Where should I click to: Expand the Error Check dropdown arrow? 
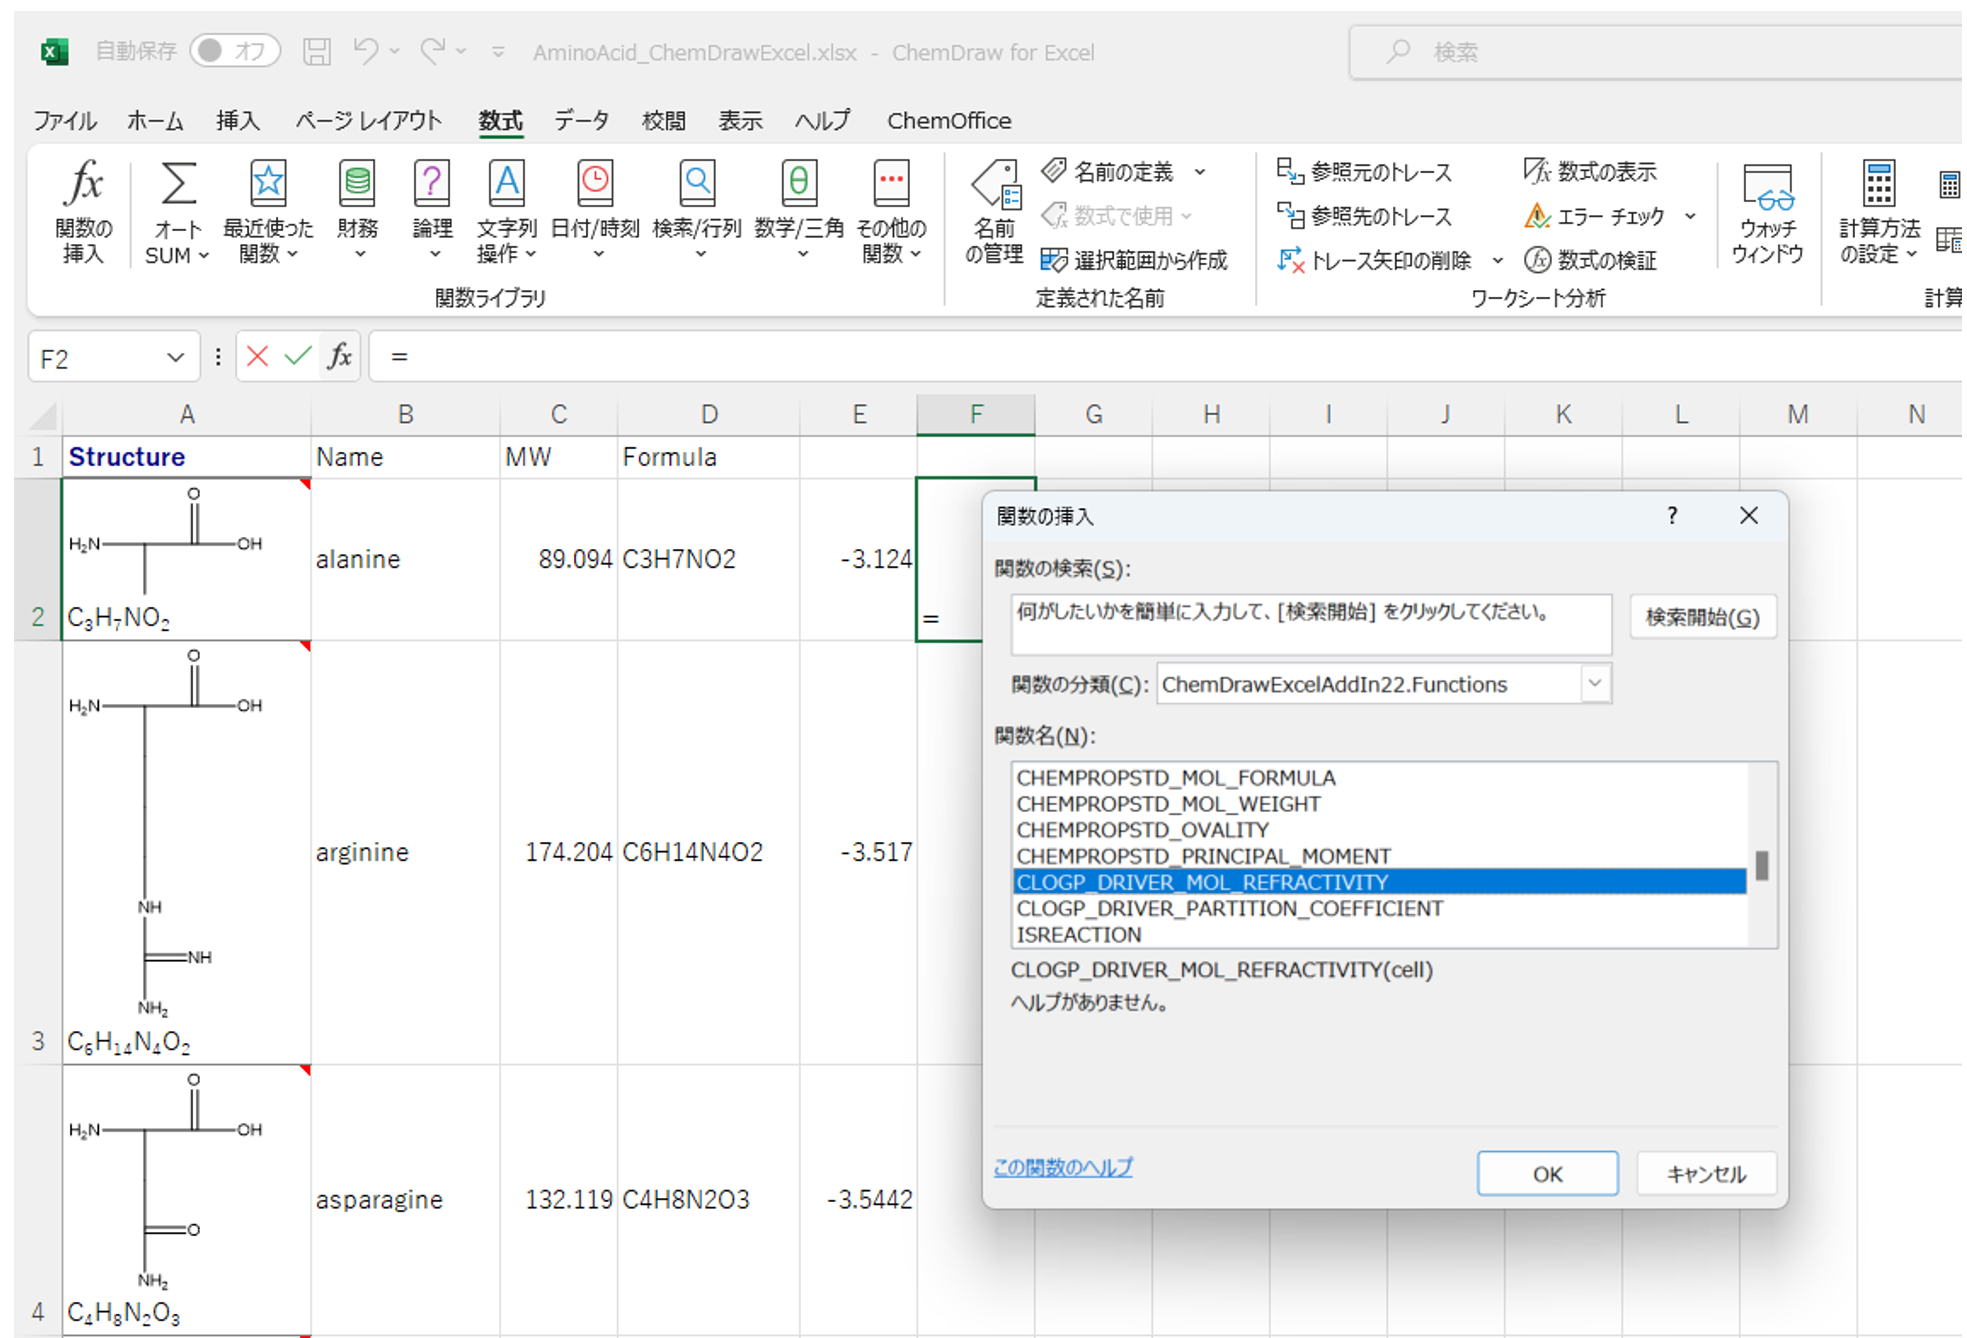pyautogui.click(x=1690, y=216)
